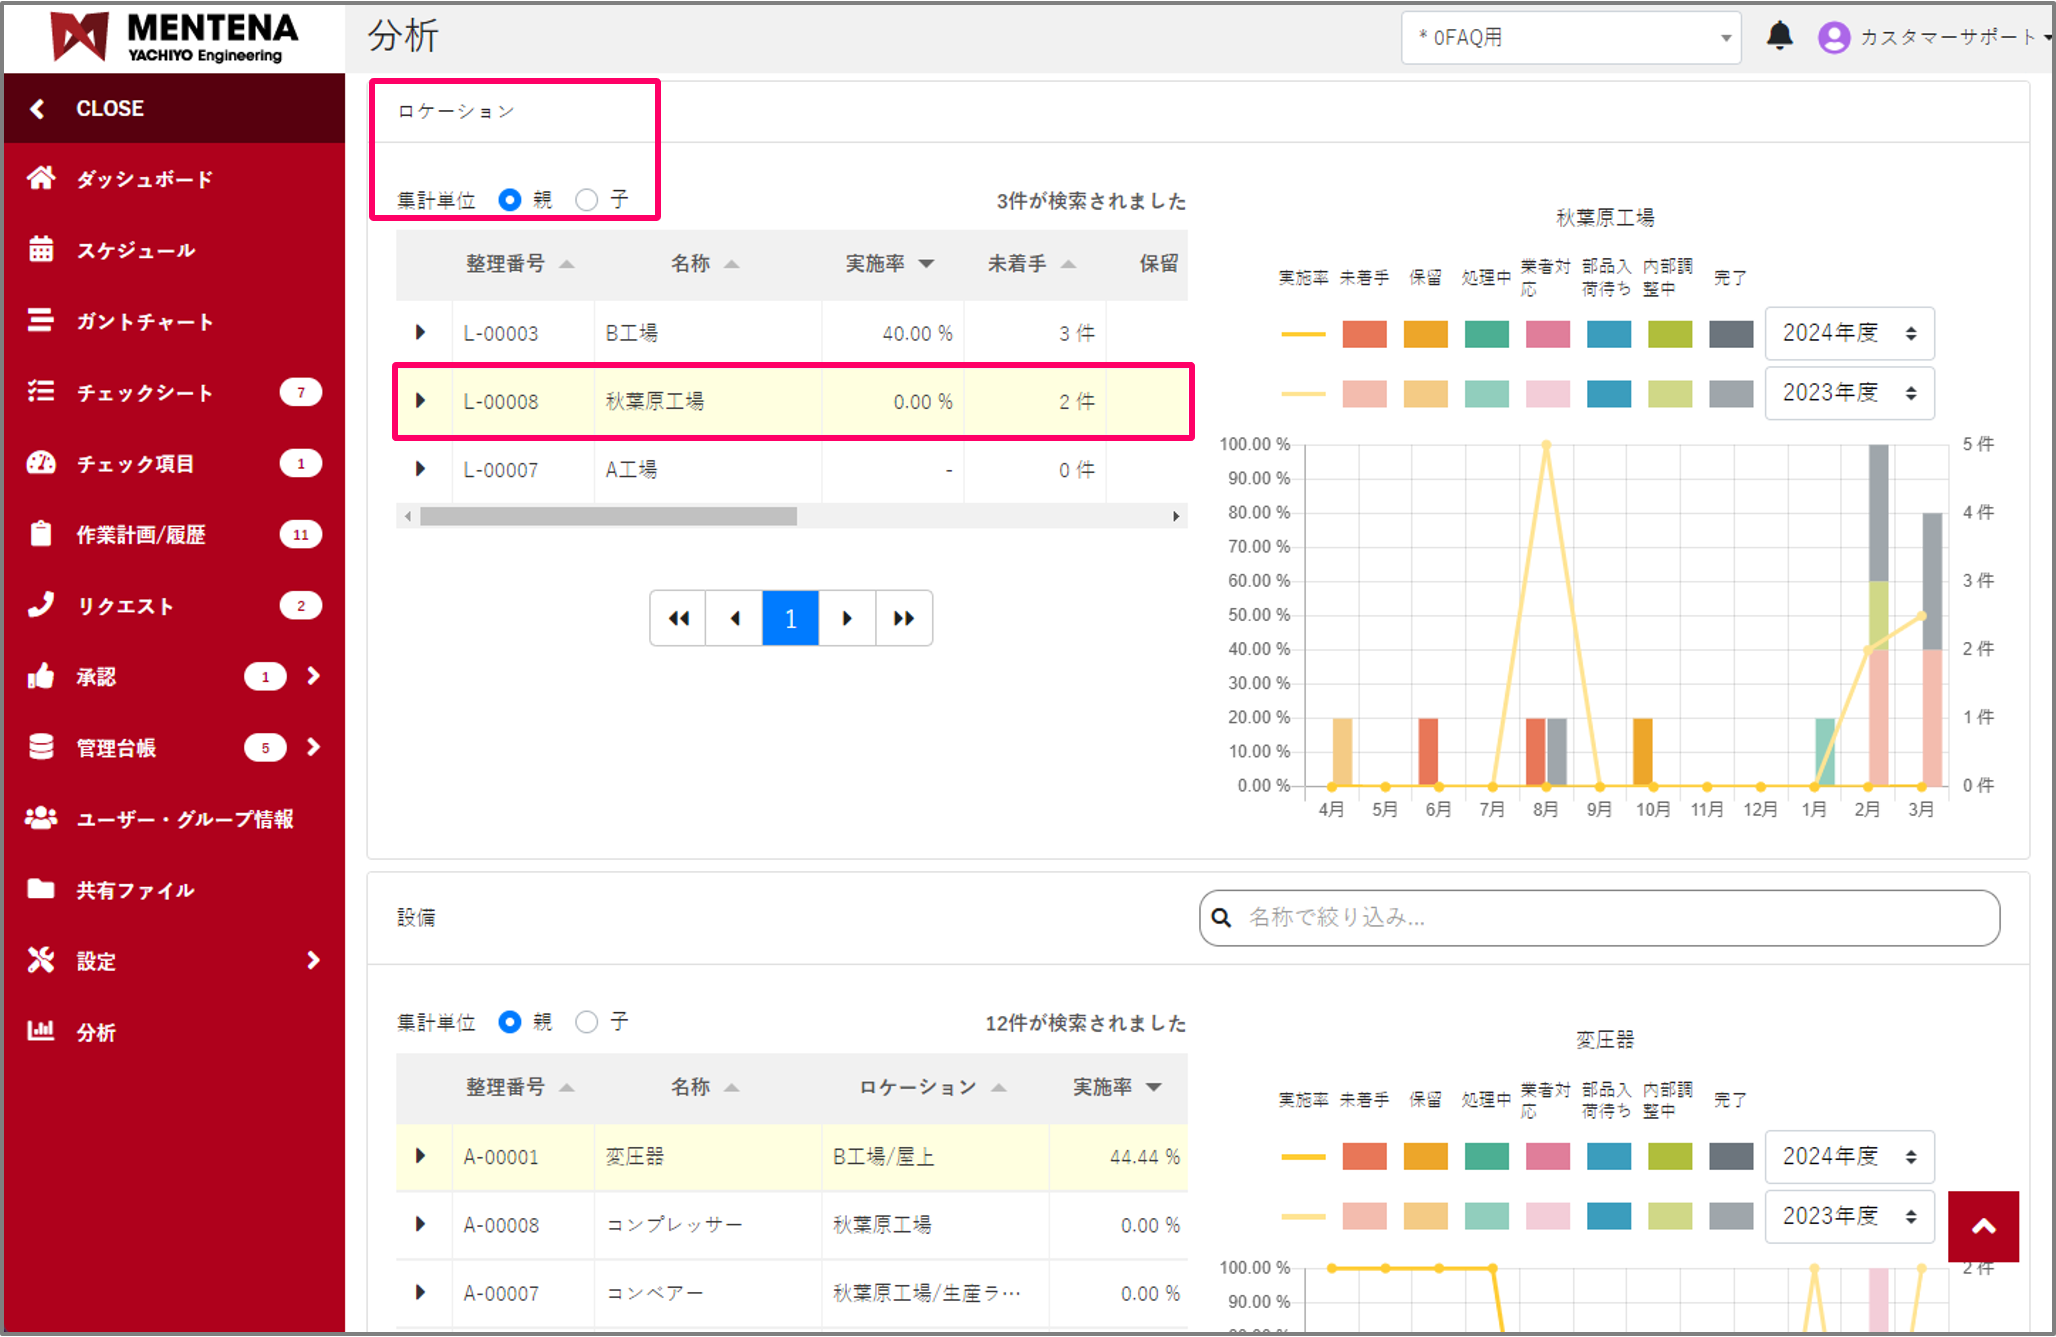Click the CLOSE sidebar button

point(110,108)
